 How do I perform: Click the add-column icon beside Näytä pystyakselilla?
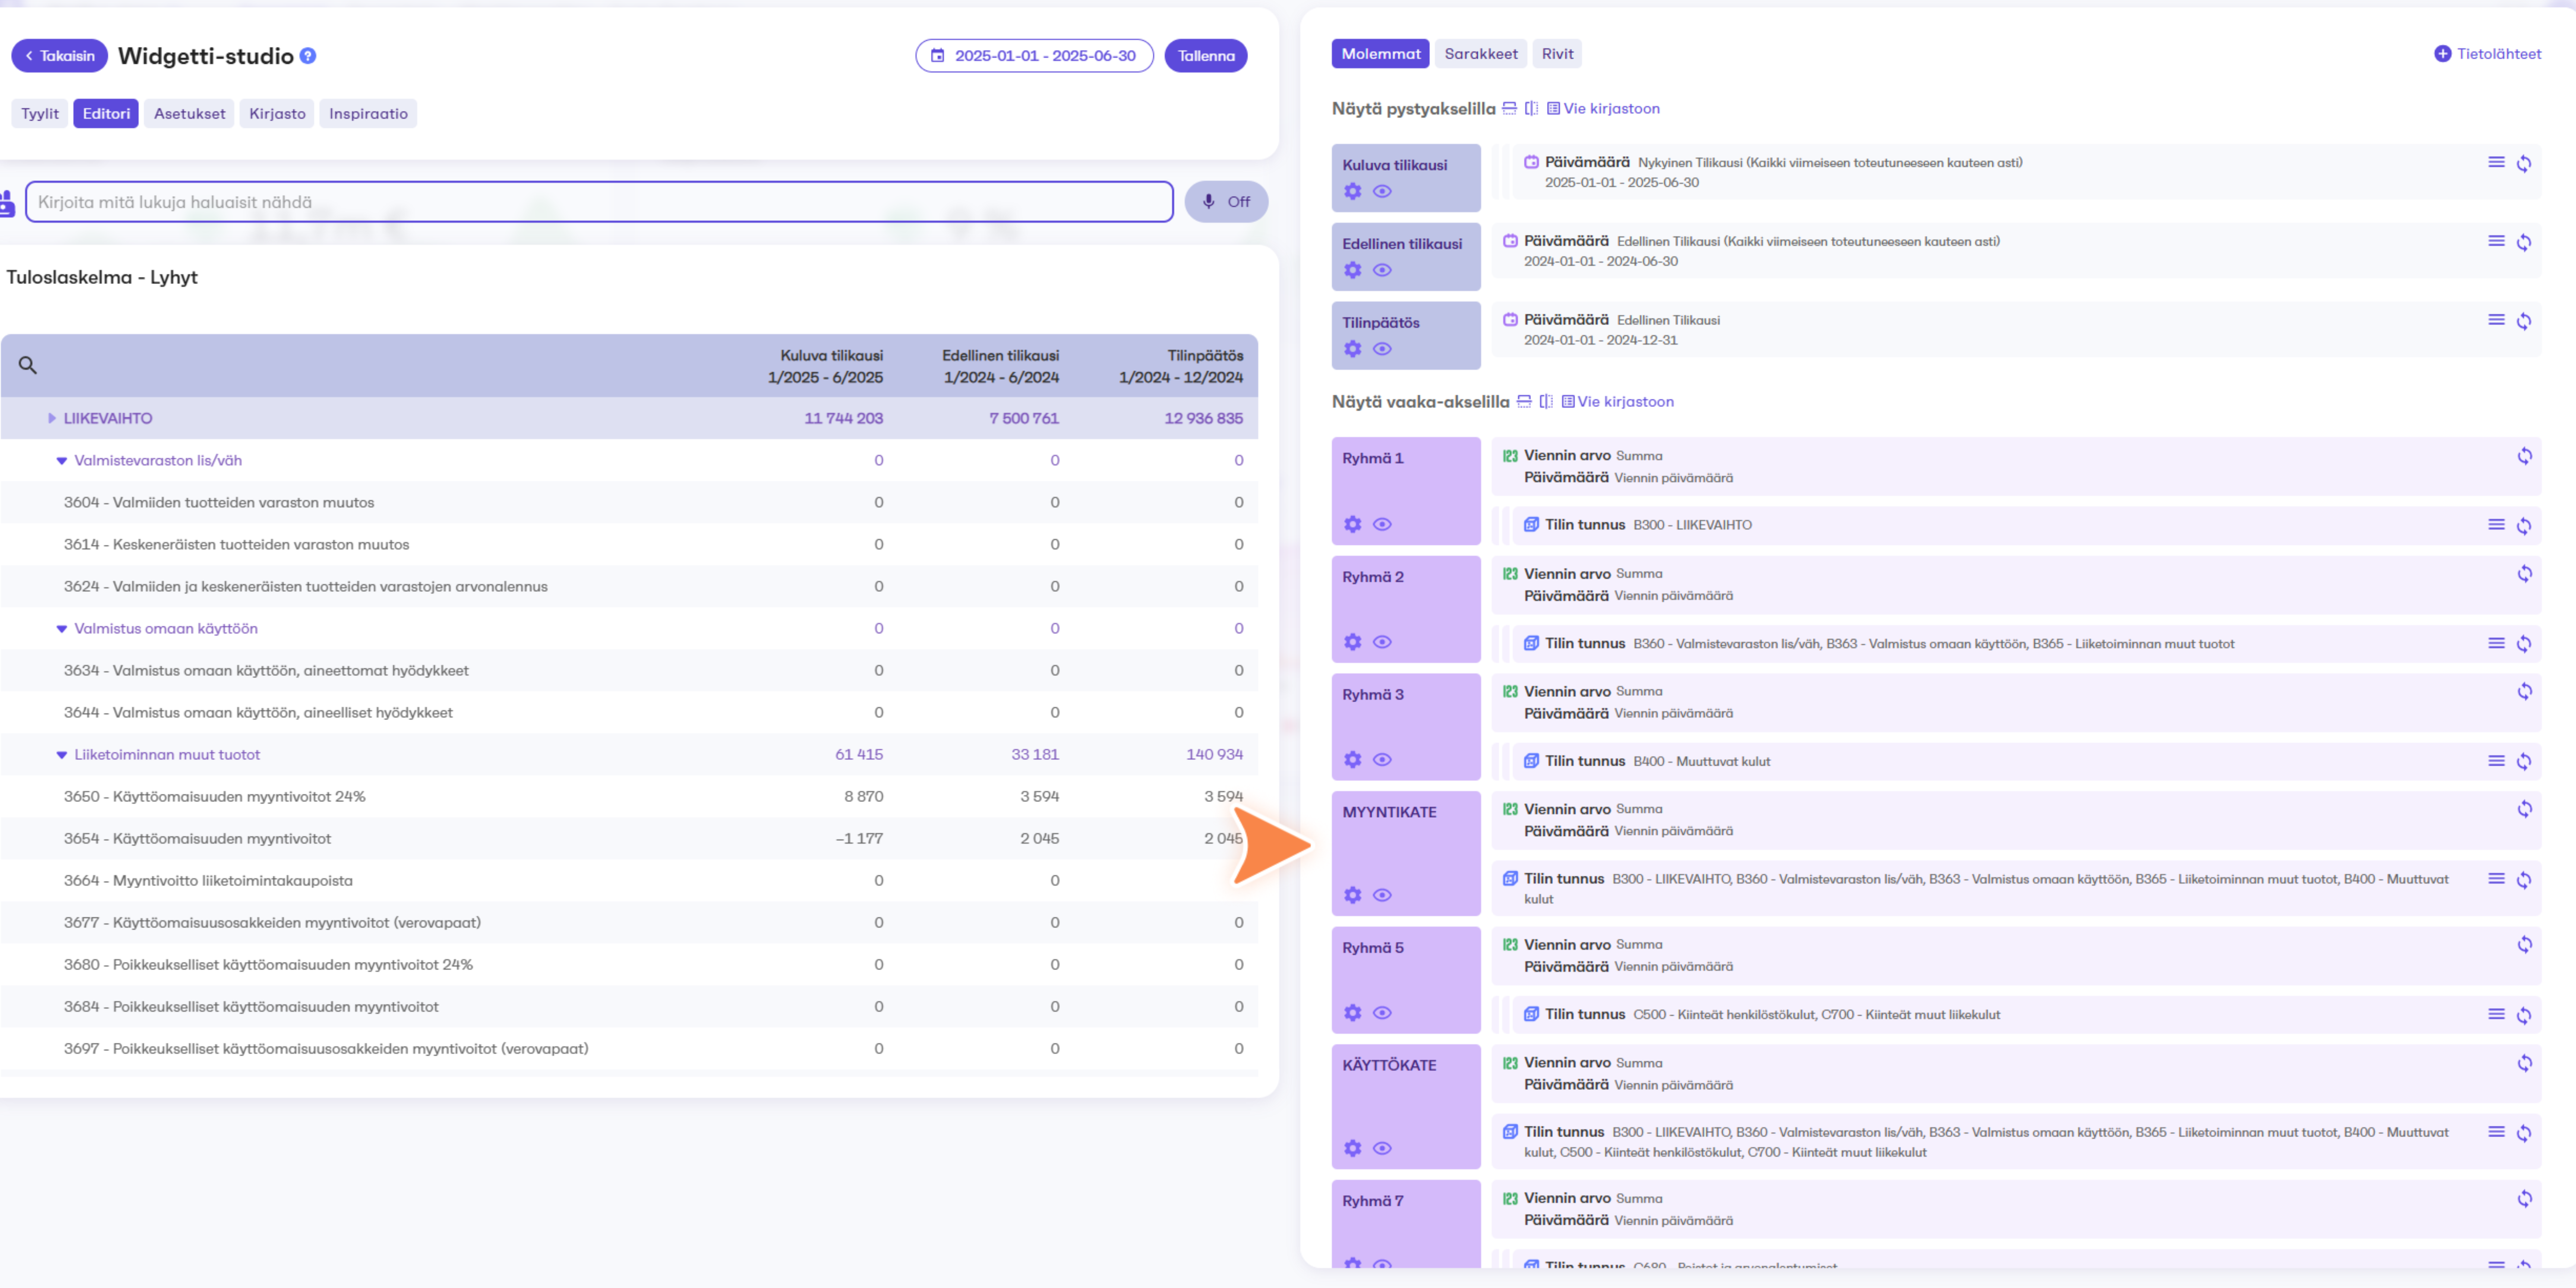tap(1531, 108)
